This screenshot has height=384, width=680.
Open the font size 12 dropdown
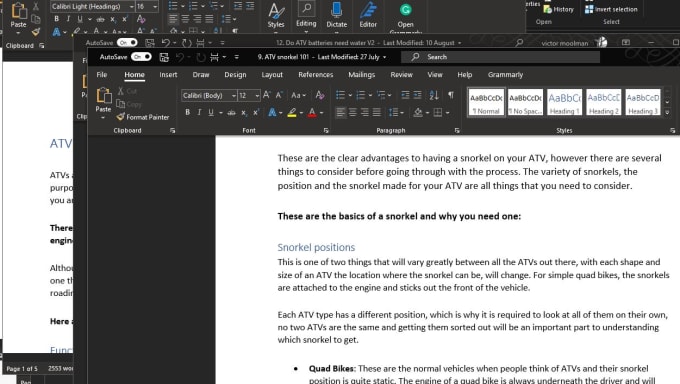point(257,95)
